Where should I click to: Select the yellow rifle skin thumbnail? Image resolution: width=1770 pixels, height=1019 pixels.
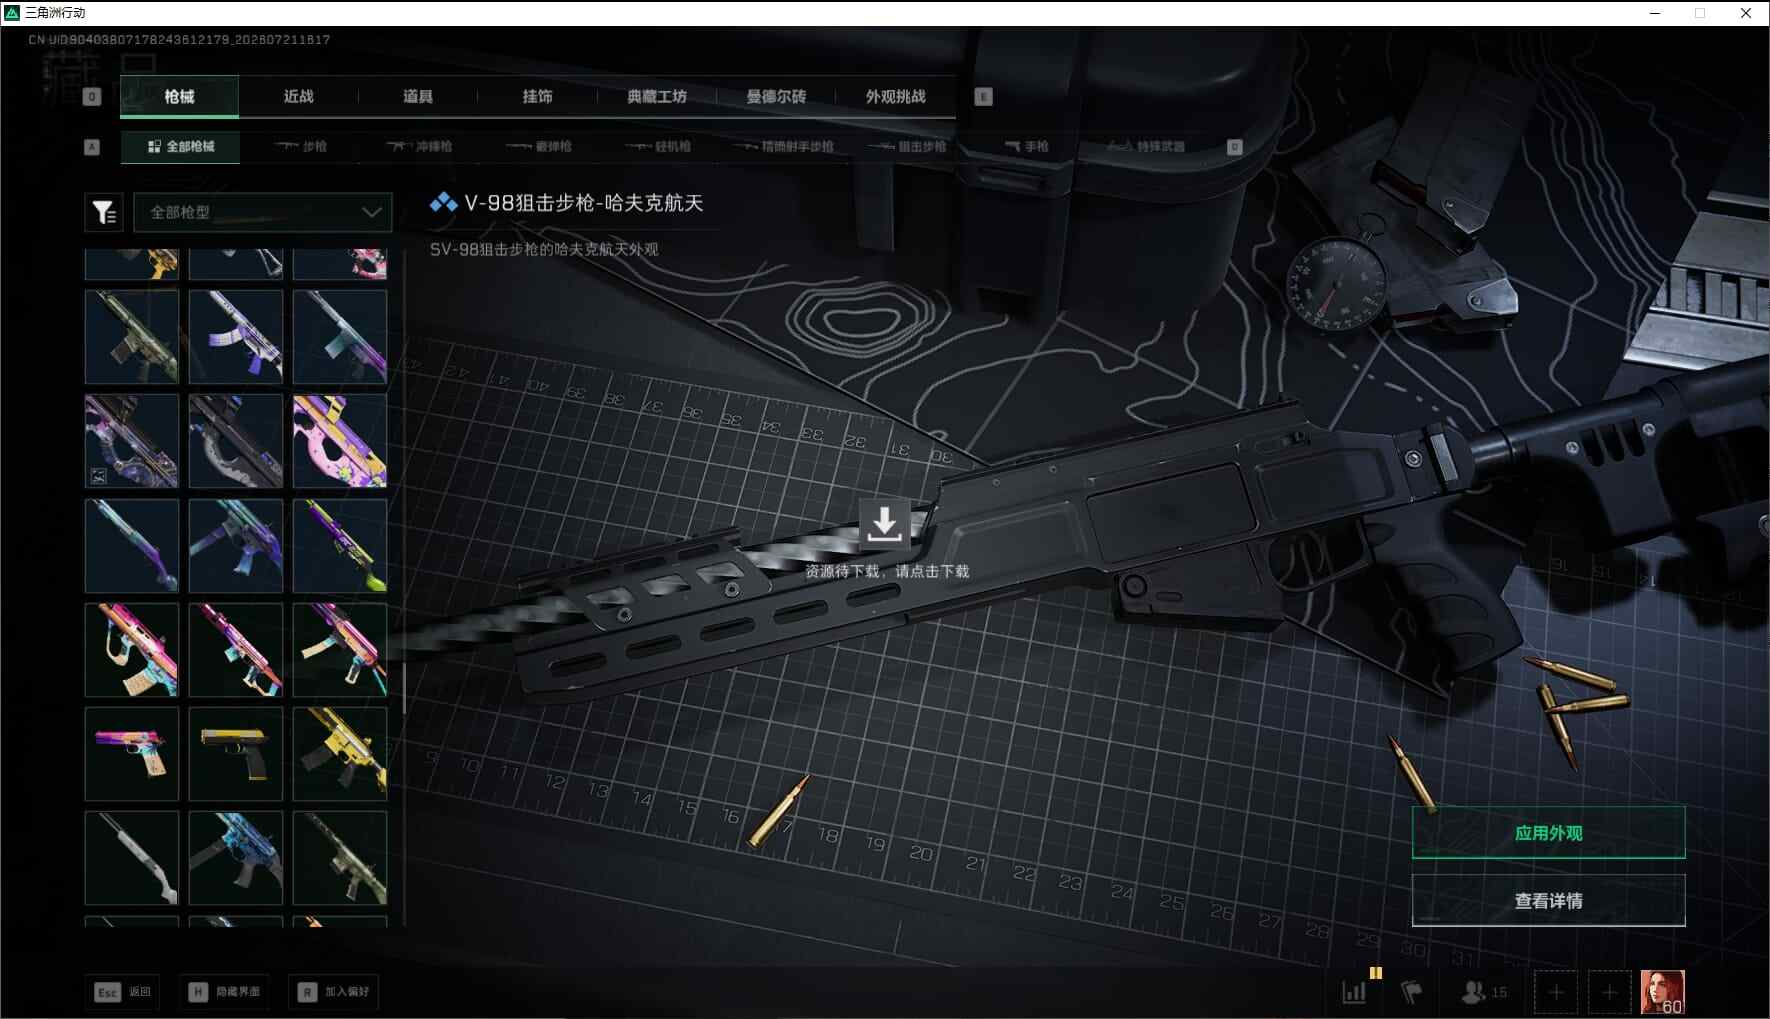click(340, 754)
